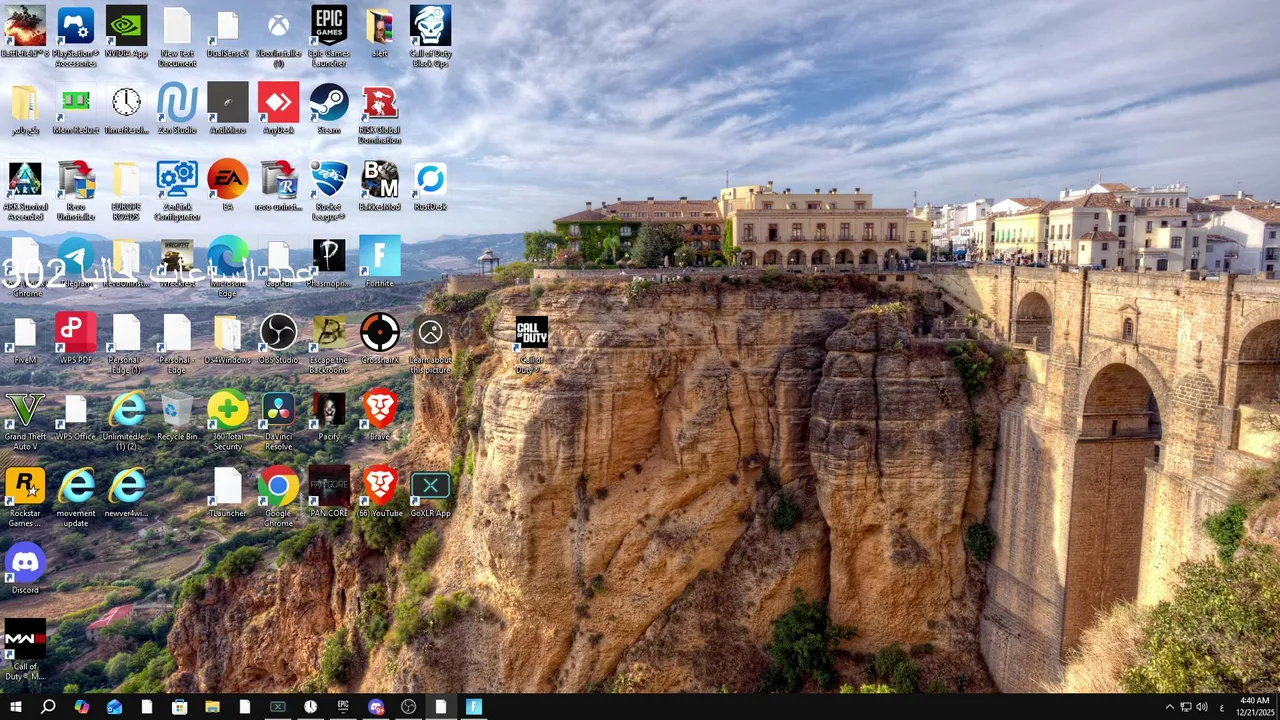Launch the Pacify game shortcut
The height and width of the screenshot is (720, 1280).
(x=329, y=416)
